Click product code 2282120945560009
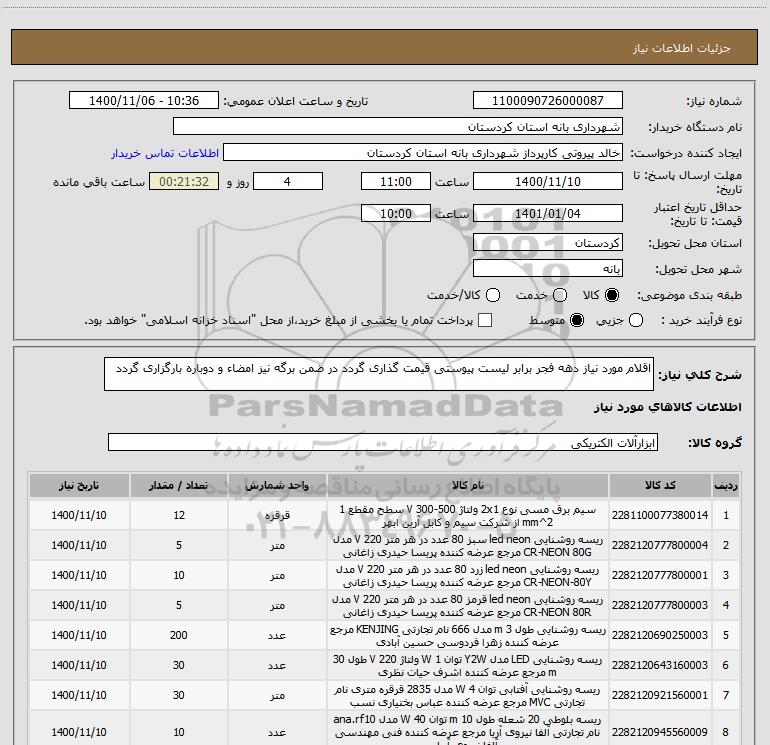The height and width of the screenshot is (745, 770). pos(660,732)
